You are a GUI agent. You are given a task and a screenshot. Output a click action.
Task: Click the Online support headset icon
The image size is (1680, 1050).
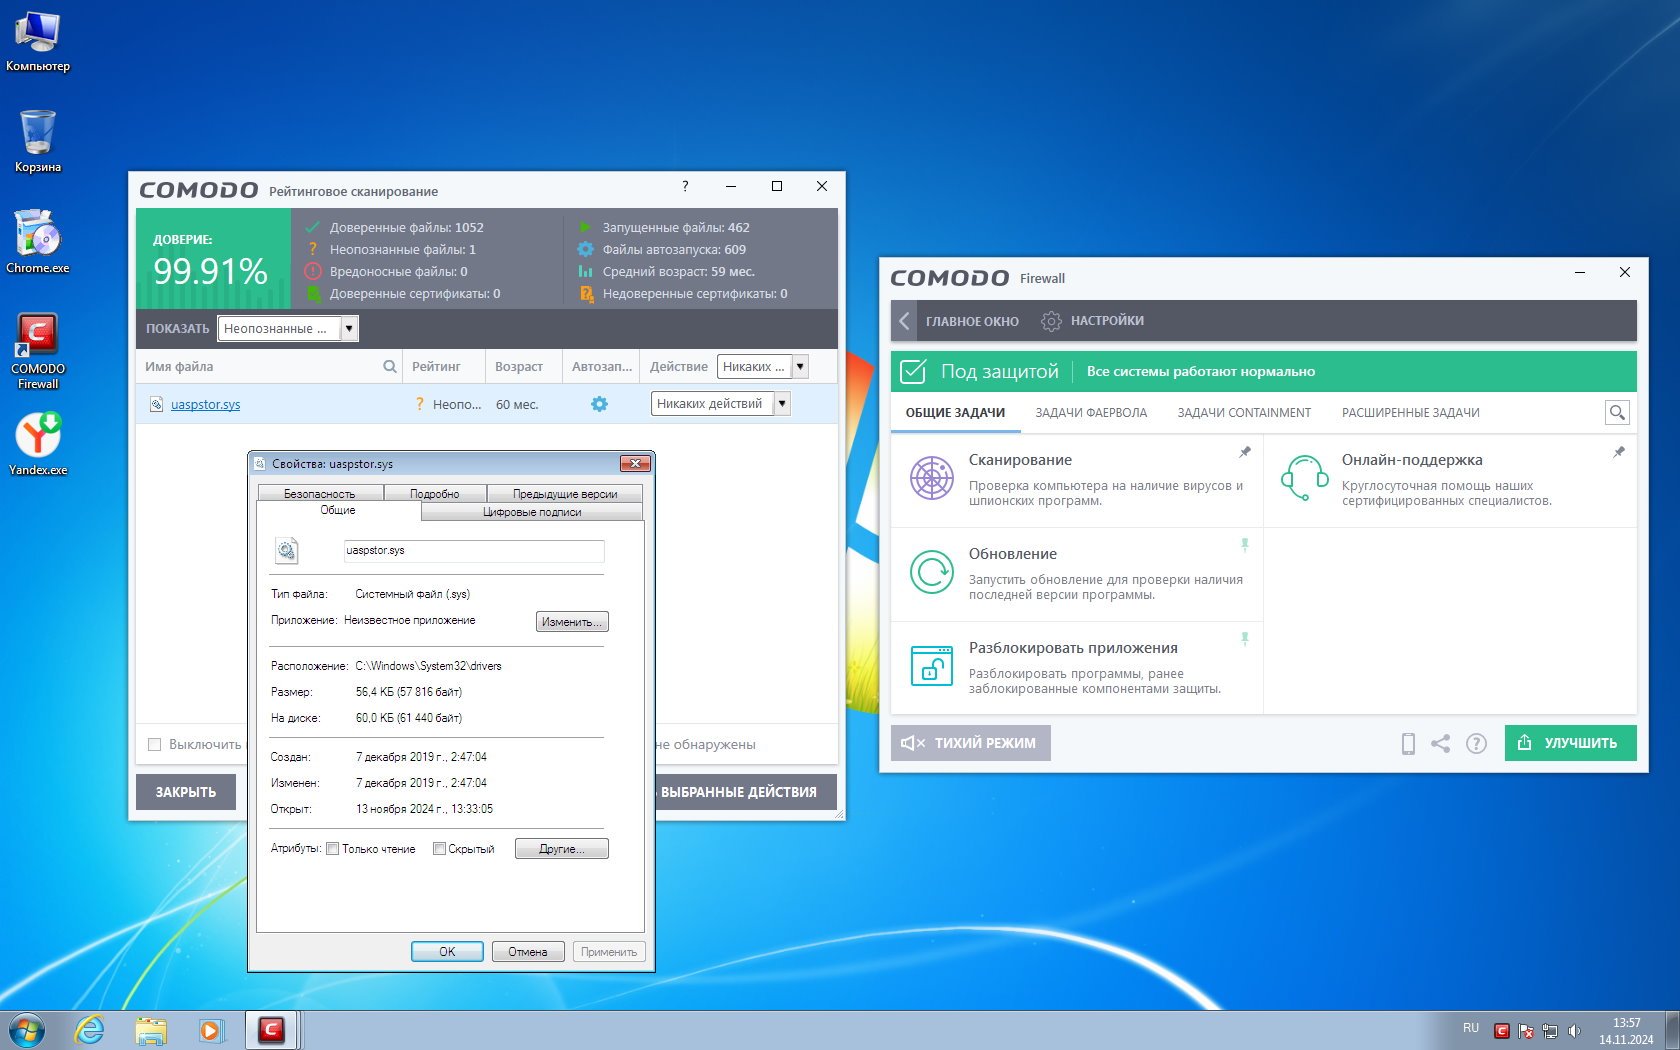coord(1304,478)
